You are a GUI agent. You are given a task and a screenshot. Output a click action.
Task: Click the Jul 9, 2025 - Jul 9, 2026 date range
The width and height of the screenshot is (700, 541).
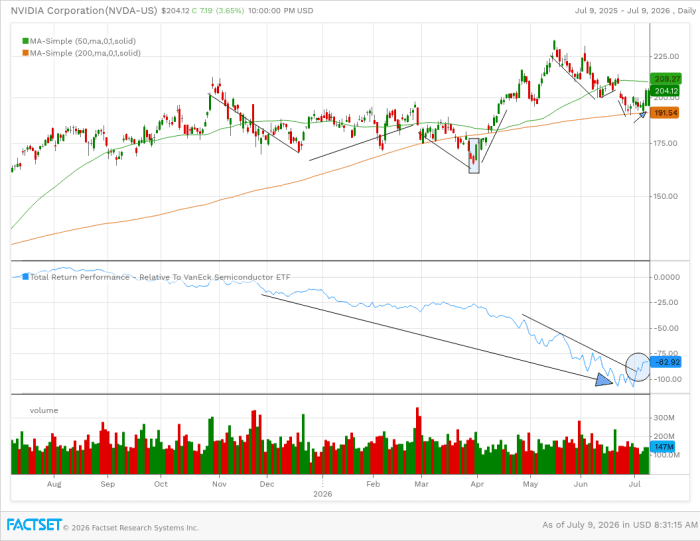(x=622, y=11)
